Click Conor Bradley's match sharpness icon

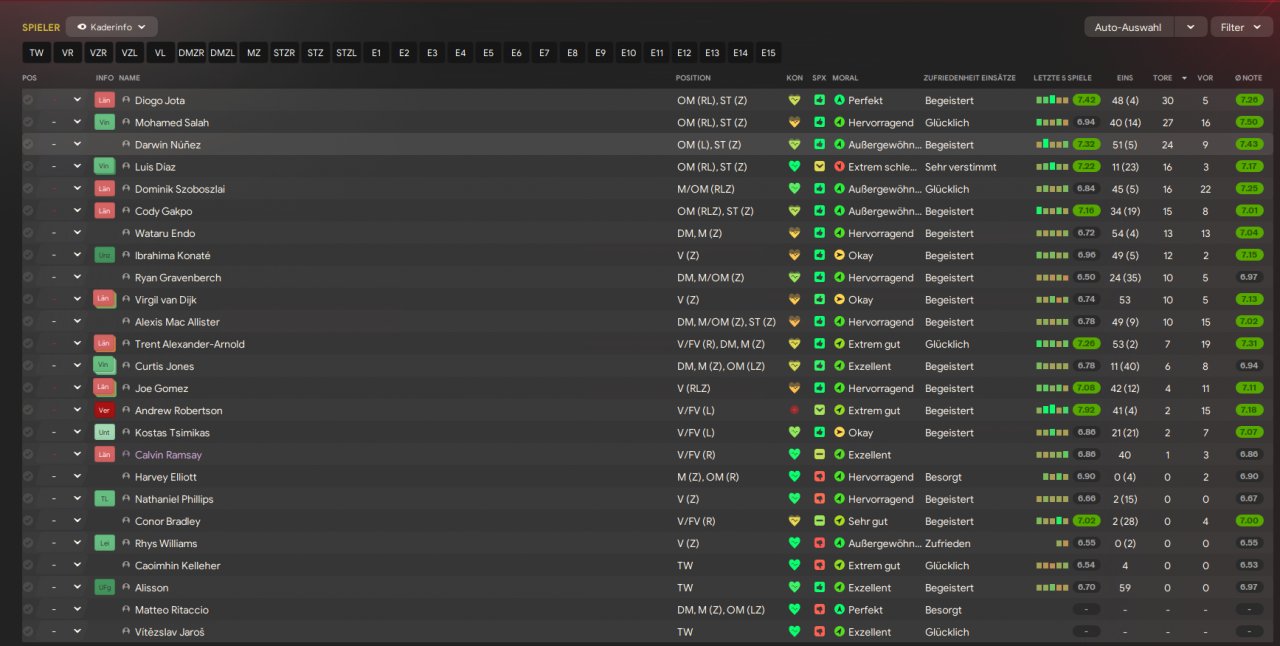coord(819,521)
